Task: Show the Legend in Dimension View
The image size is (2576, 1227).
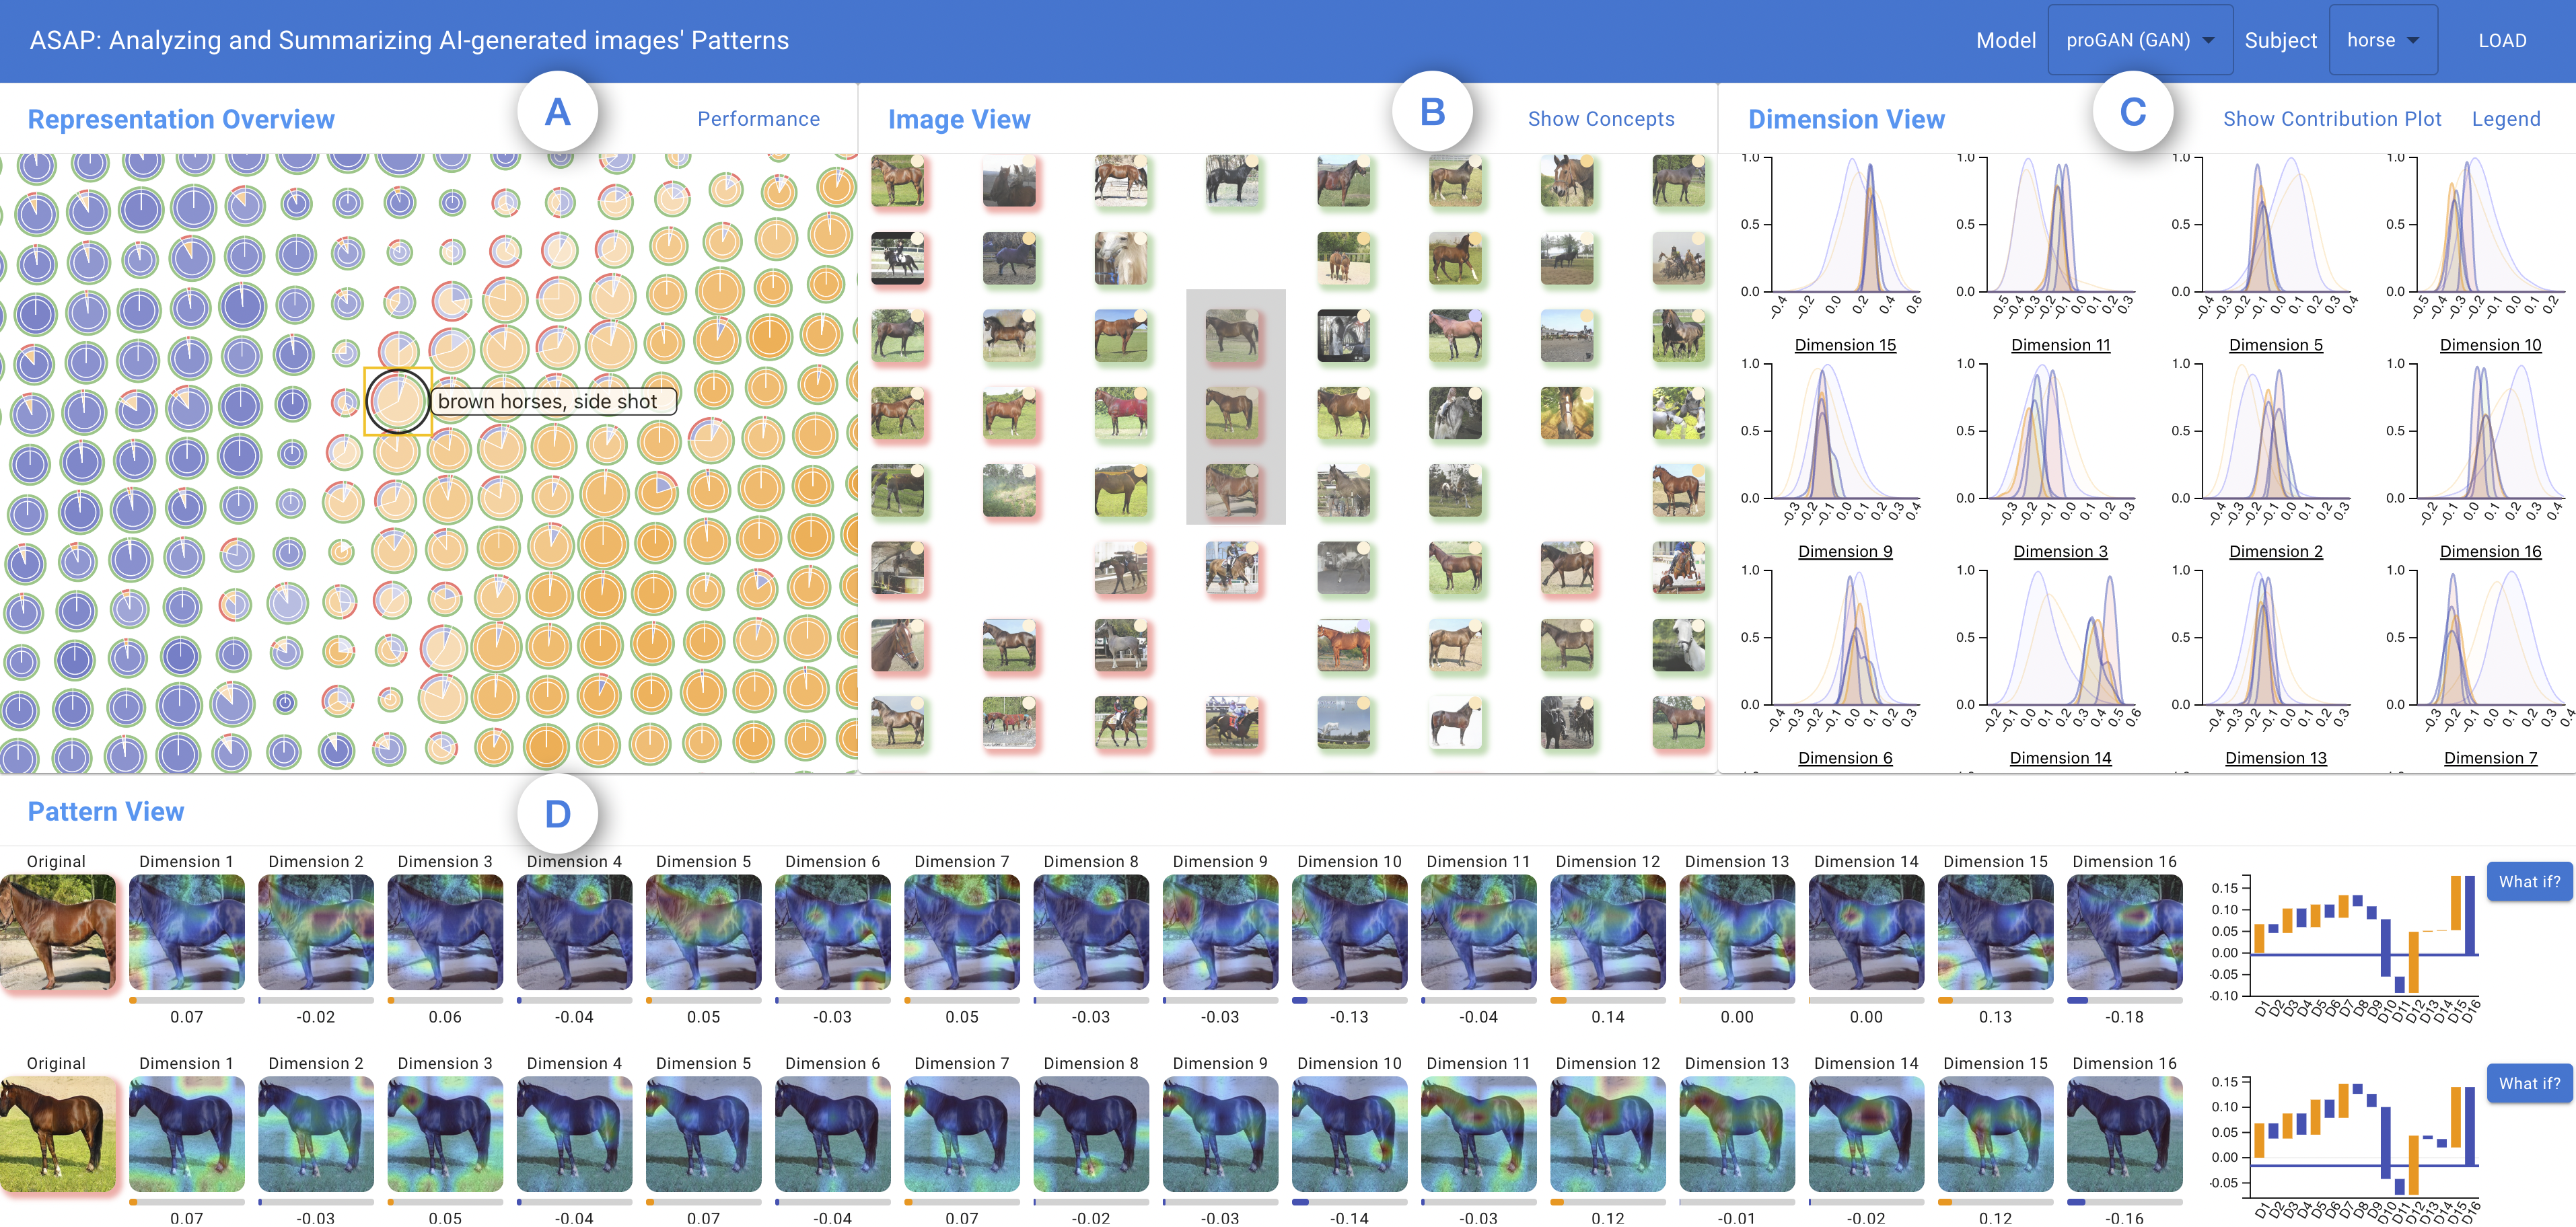Action: [x=2505, y=119]
